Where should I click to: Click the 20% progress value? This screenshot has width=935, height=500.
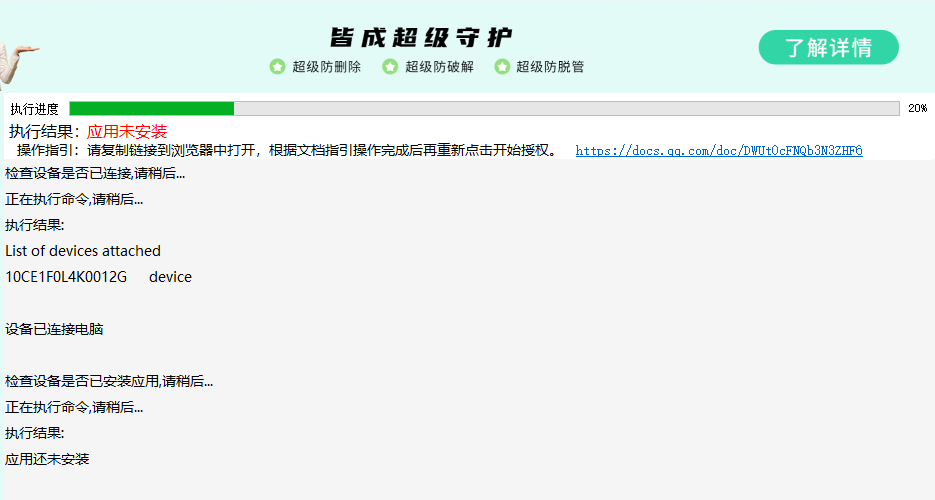click(918, 108)
